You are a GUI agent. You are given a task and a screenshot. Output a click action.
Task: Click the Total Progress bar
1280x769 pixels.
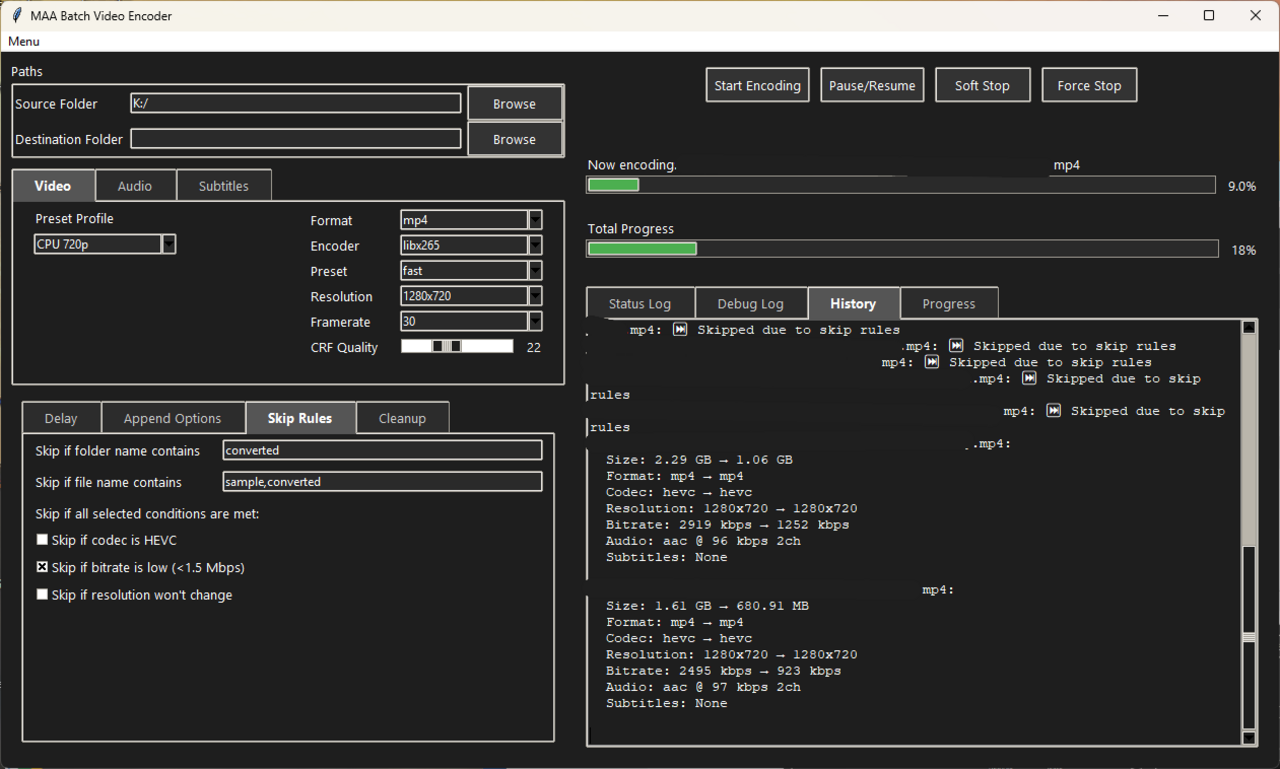(x=902, y=249)
